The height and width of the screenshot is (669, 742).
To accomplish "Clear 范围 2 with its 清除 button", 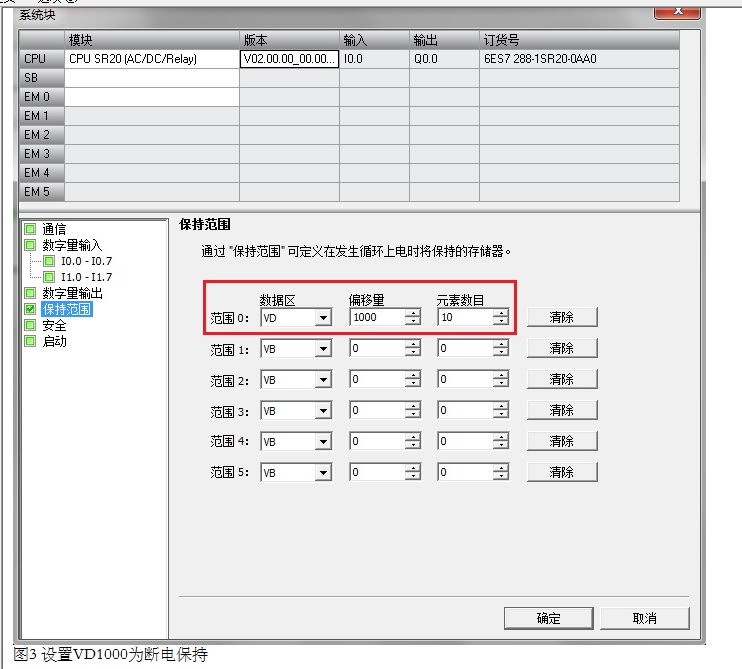I will [x=562, y=379].
